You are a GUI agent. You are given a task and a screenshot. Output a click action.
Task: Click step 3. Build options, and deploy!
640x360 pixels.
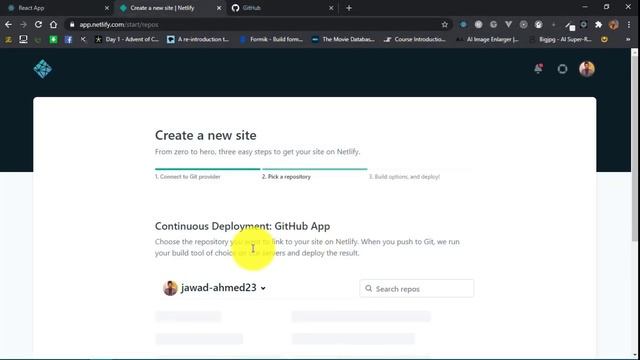[404, 177]
